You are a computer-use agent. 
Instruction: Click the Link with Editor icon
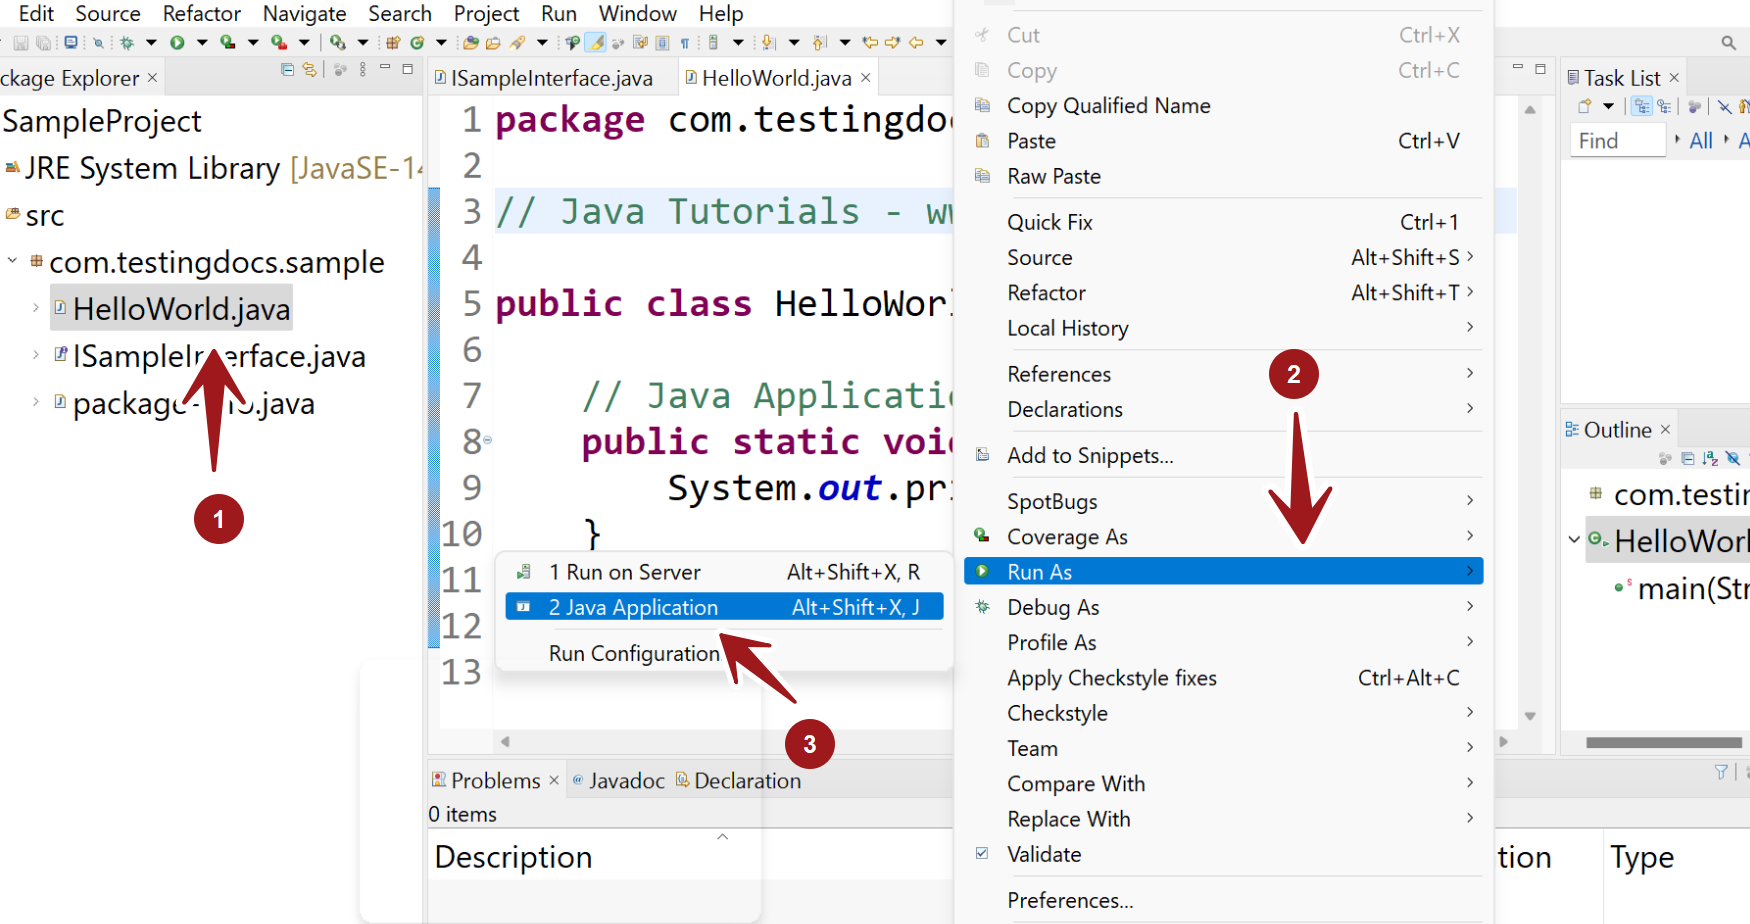[310, 70]
